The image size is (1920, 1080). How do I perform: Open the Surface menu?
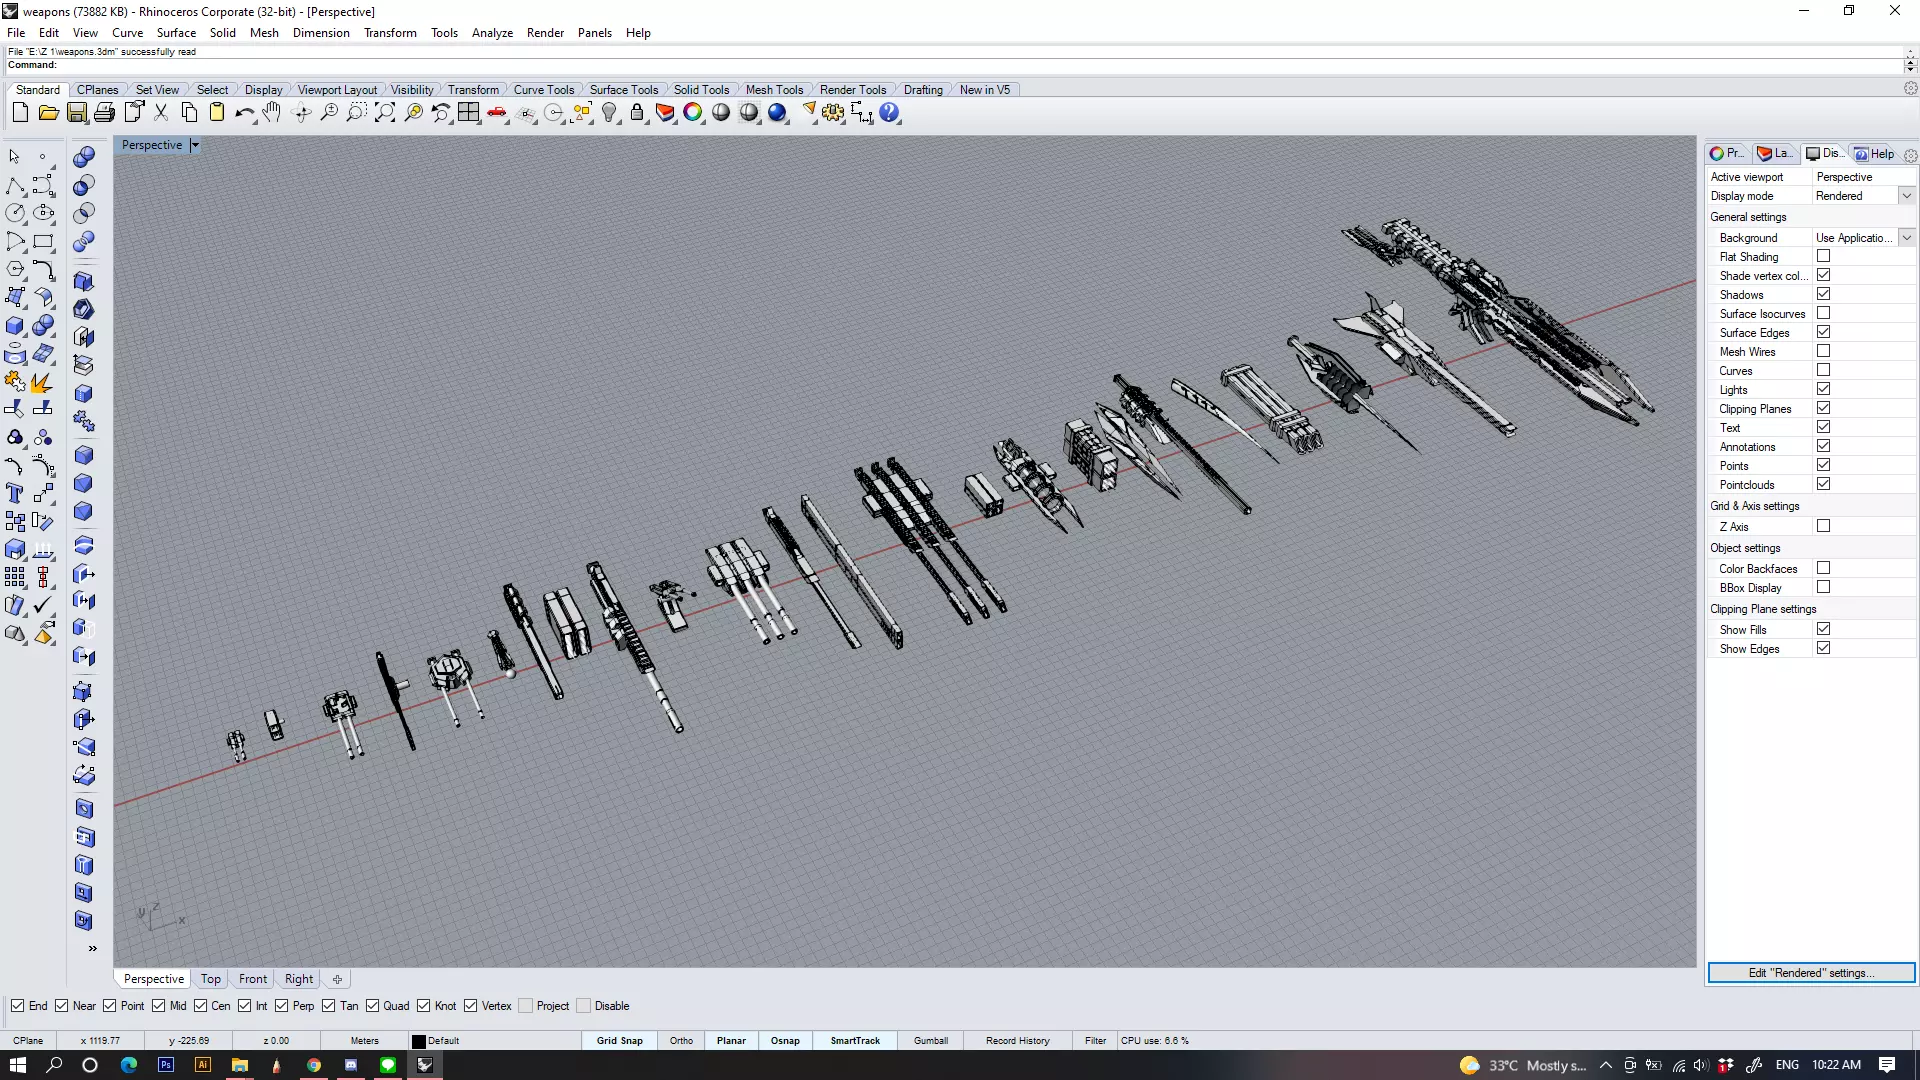pos(176,33)
